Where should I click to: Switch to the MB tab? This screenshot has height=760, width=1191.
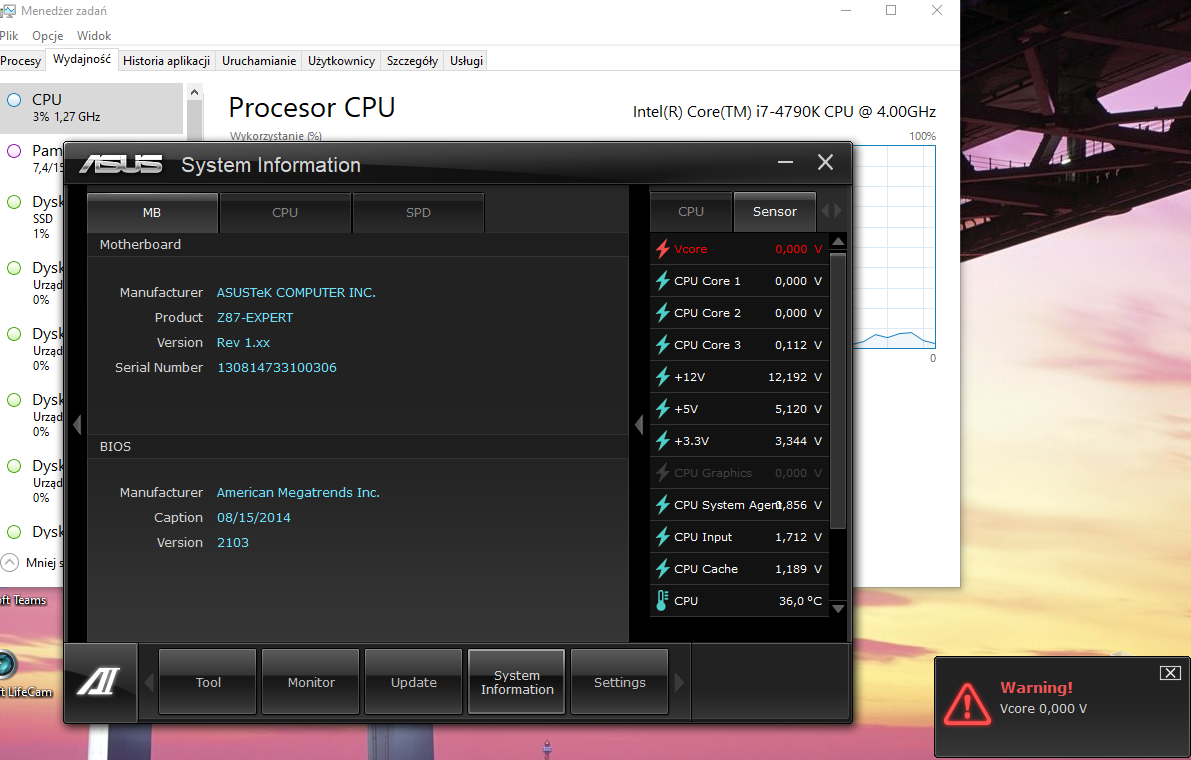(x=153, y=213)
